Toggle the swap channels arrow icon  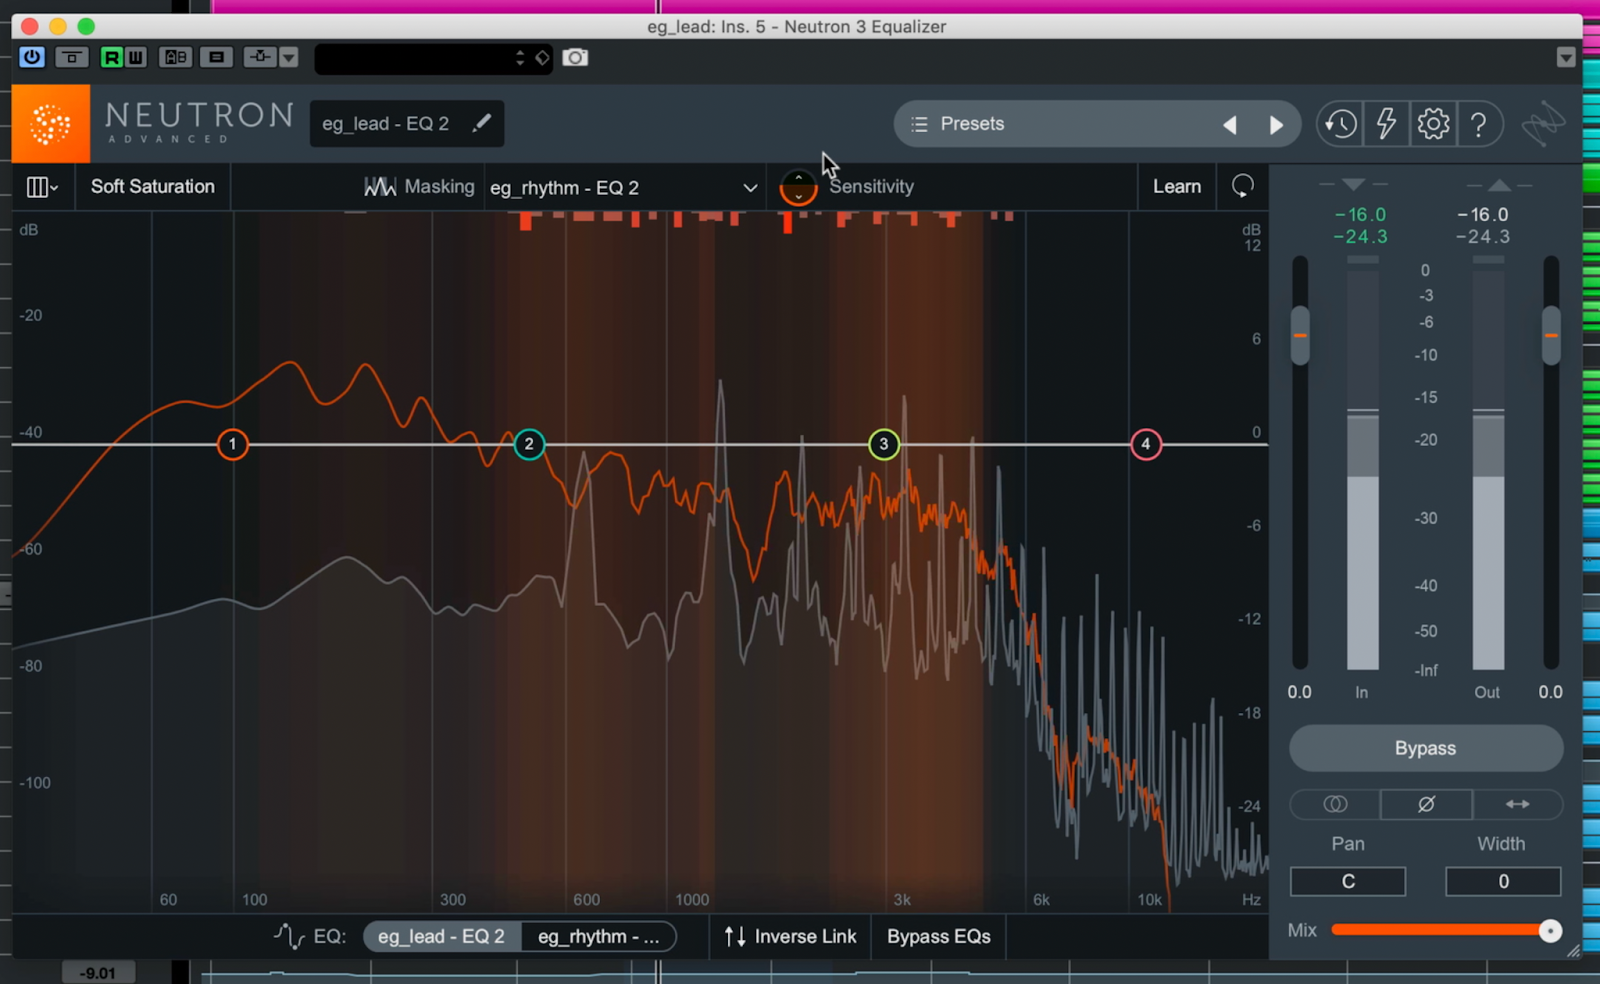pyautogui.click(x=1517, y=804)
